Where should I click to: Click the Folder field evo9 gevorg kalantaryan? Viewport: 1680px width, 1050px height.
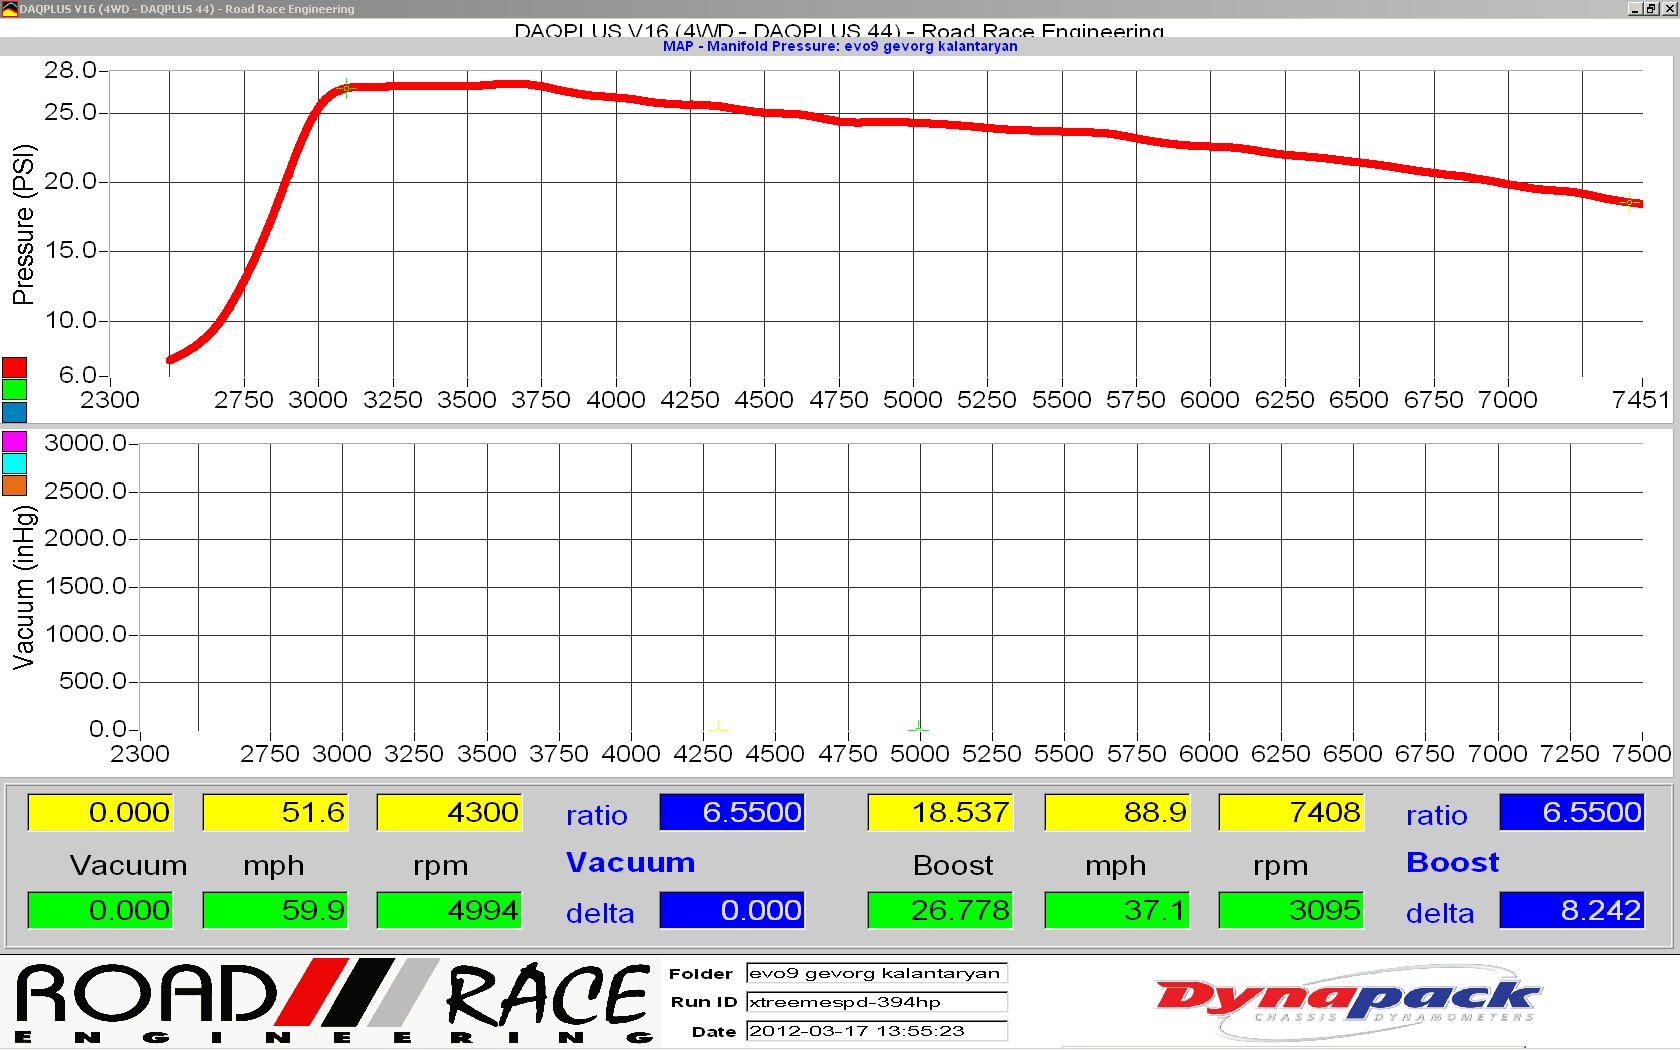tap(877, 973)
